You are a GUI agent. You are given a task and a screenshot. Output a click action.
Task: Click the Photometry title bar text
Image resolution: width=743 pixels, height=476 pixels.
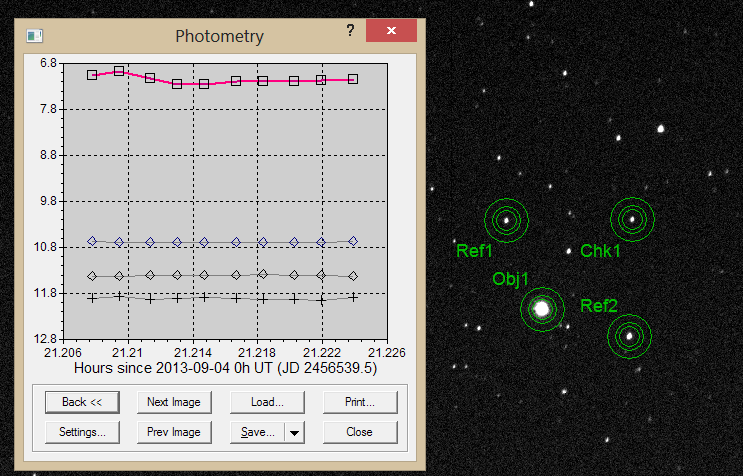[x=219, y=37]
